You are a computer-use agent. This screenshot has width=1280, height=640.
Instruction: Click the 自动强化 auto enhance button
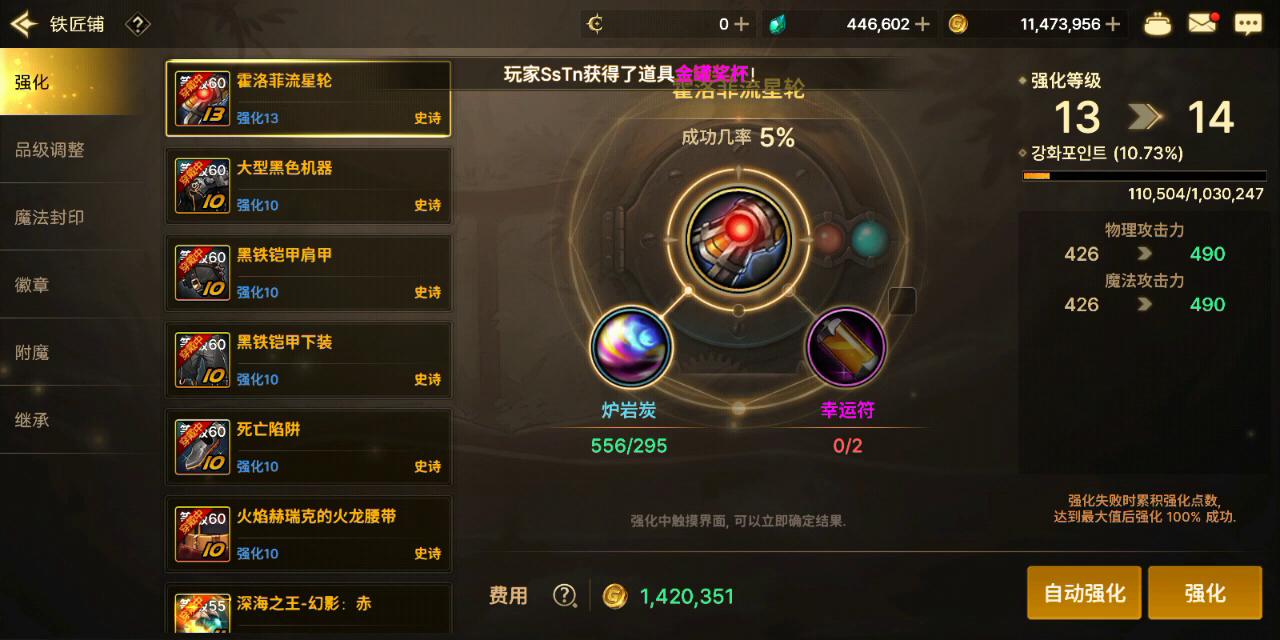coord(1084,593)
